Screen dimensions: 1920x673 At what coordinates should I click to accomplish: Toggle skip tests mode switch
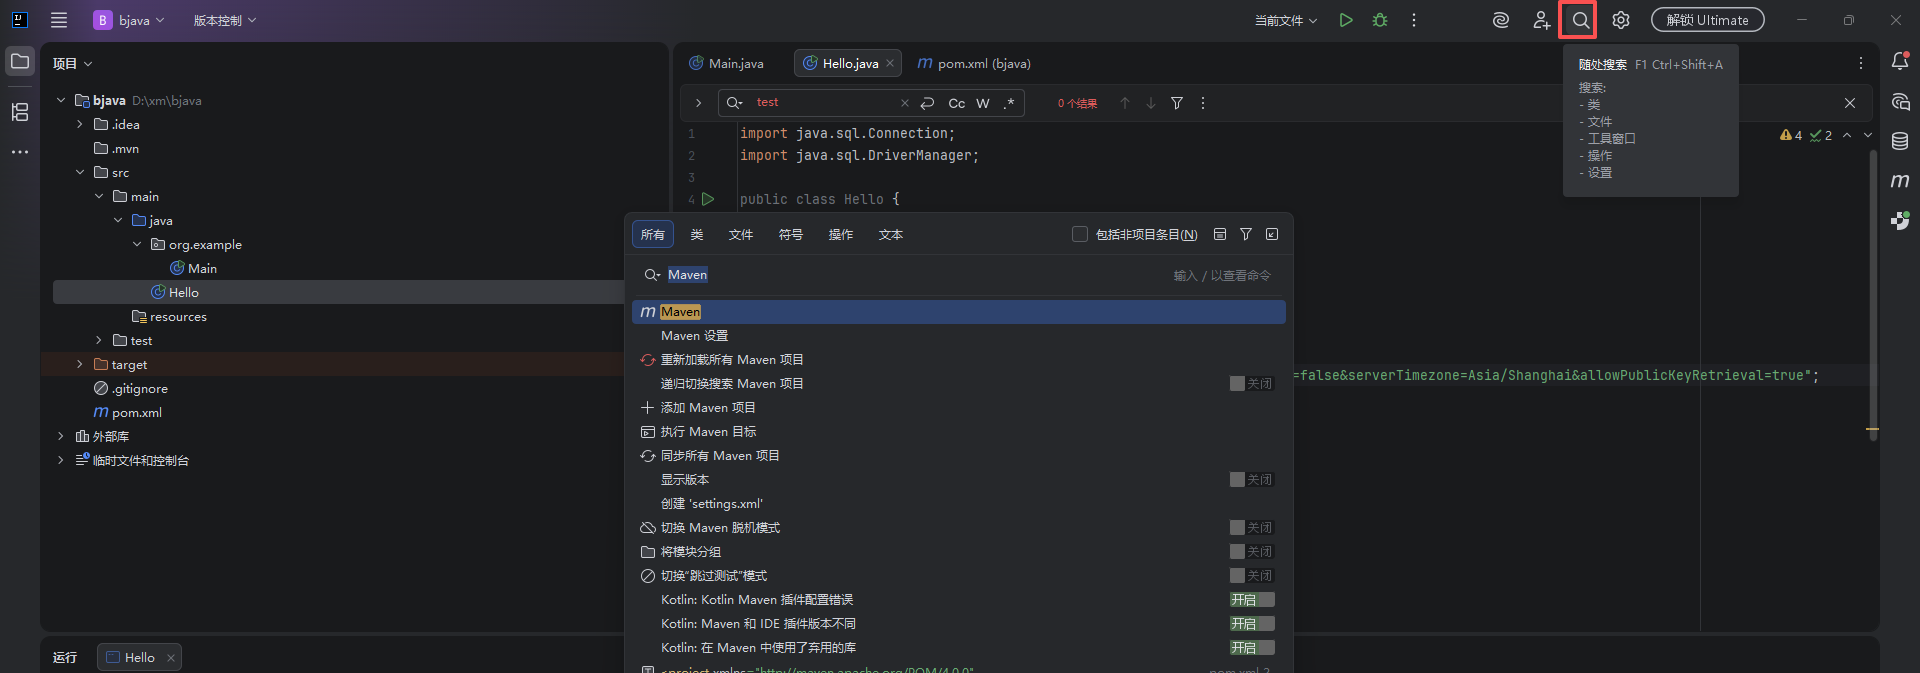coord(1252,576)
